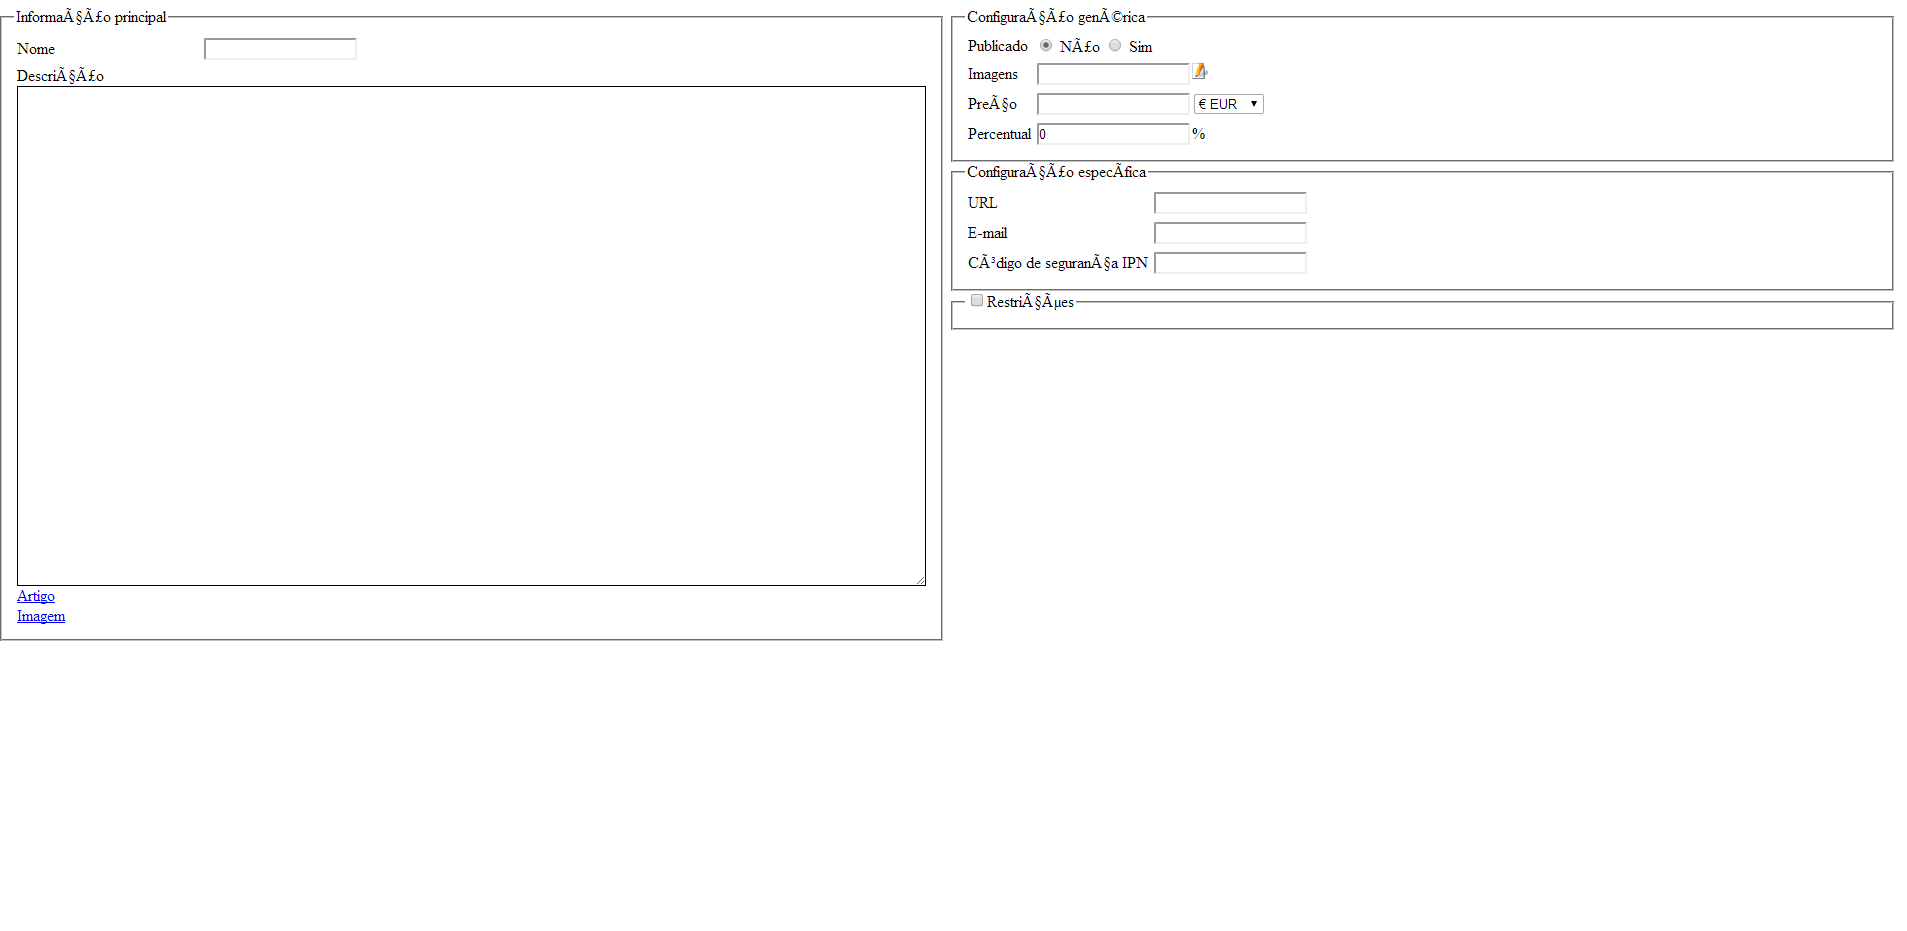
Task: Click the Percentual field showing 0
Action: pos(1113,134)
